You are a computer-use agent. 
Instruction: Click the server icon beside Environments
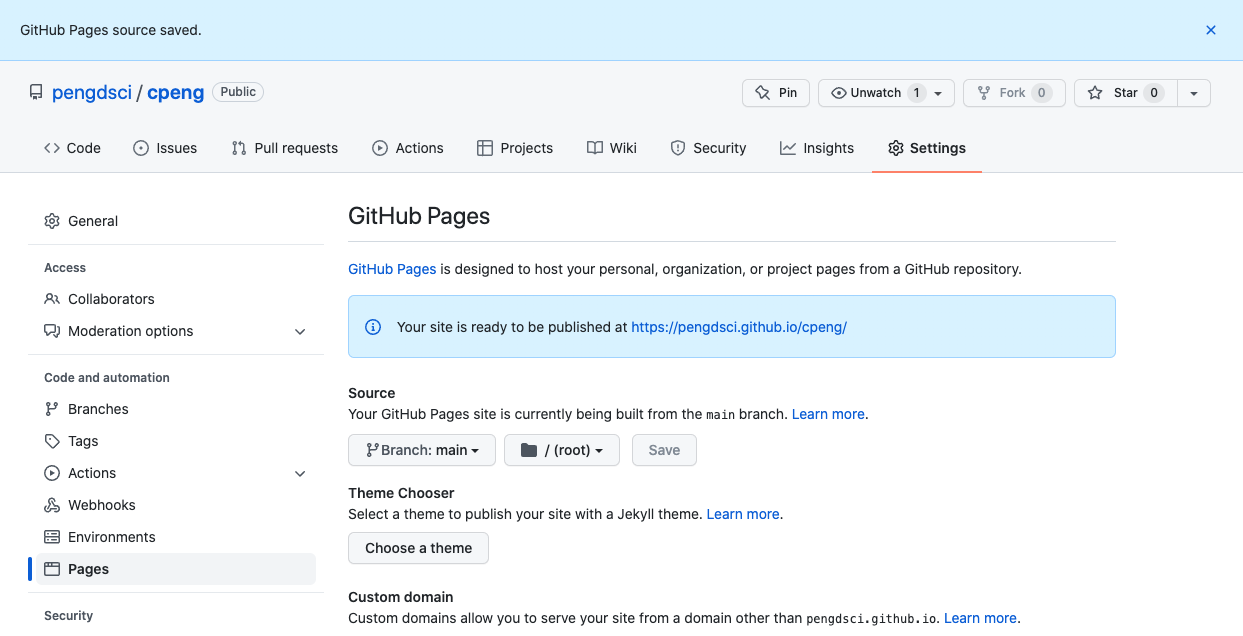tap(52, 537)
